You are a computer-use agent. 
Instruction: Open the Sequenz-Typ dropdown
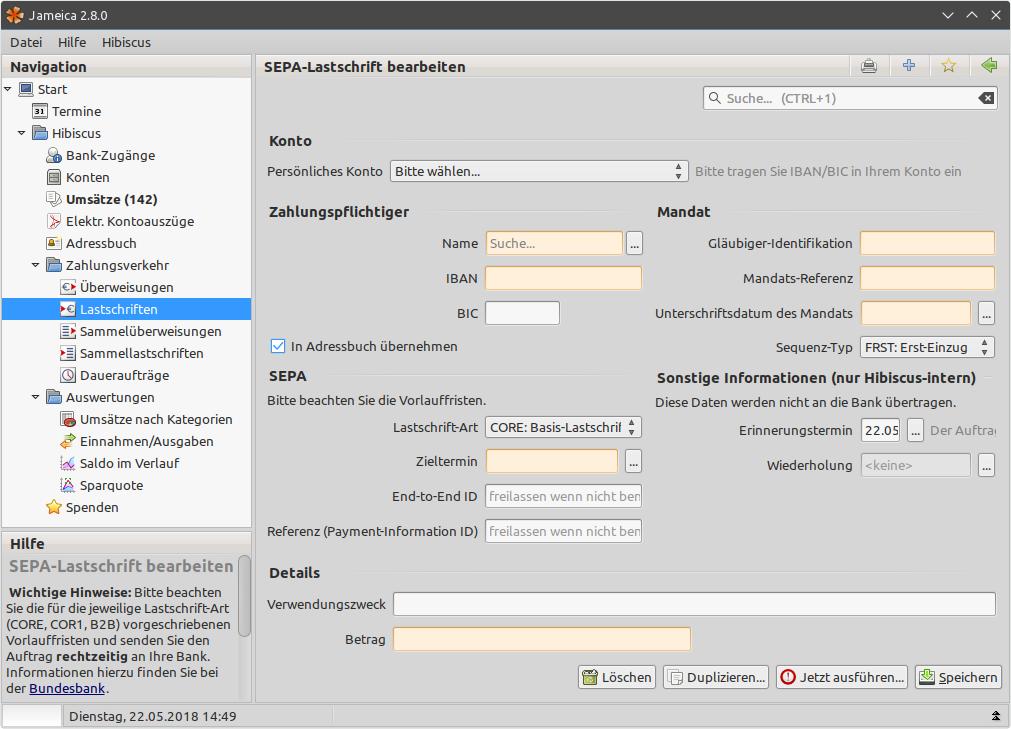click(927, 347)
